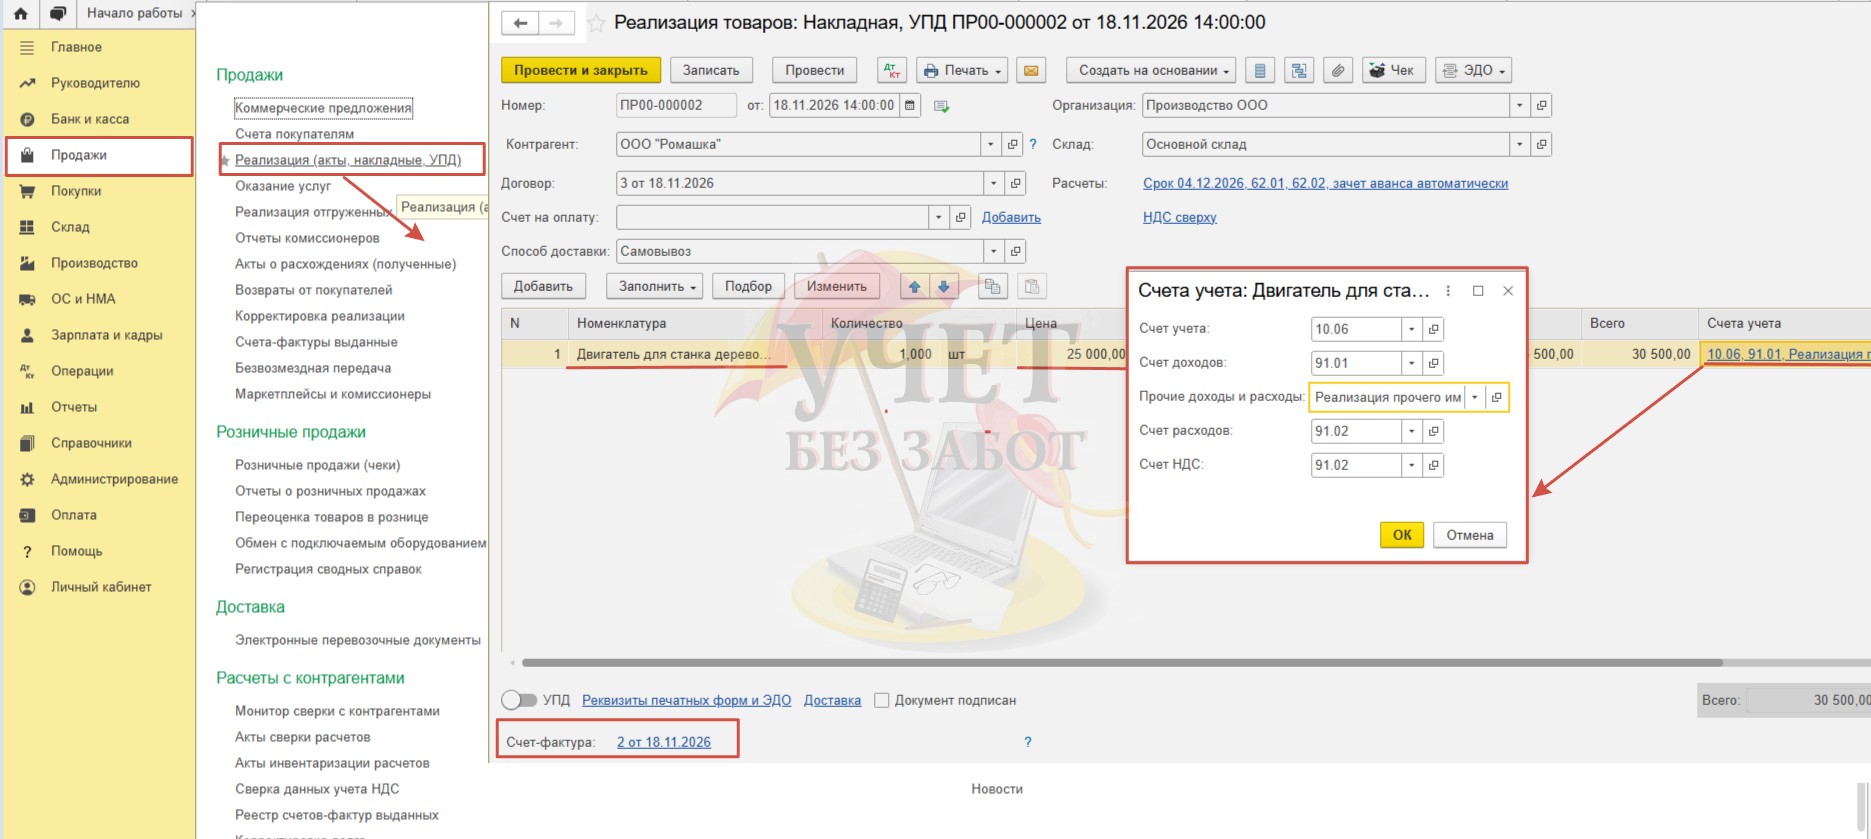The height and width of the screenshot is (839, 1871).
Task: Click the Чек button
Action: 1393,70
